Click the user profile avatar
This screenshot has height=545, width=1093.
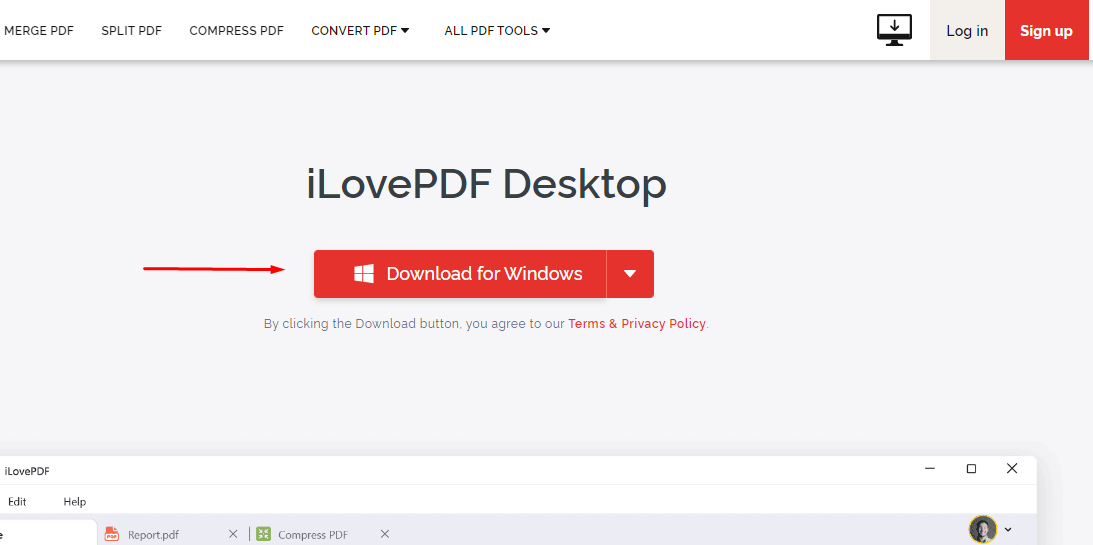tap(982, 529)
